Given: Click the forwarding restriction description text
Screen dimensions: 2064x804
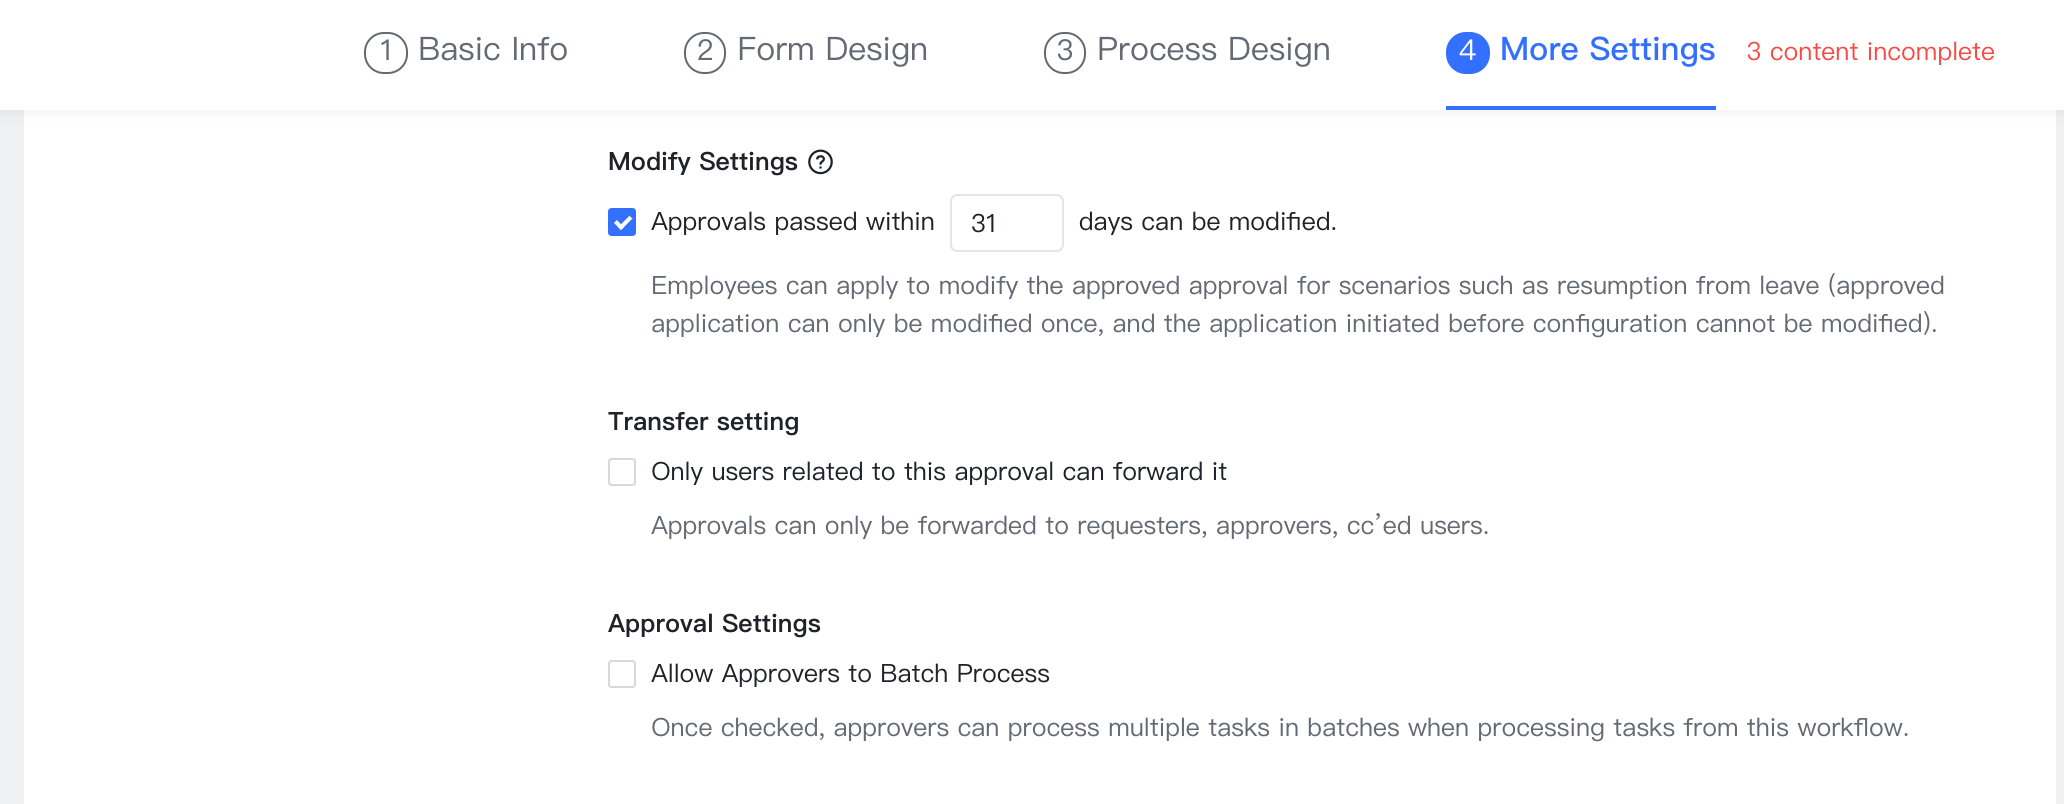Looking at the screenshot, I should click(1070, 525).
